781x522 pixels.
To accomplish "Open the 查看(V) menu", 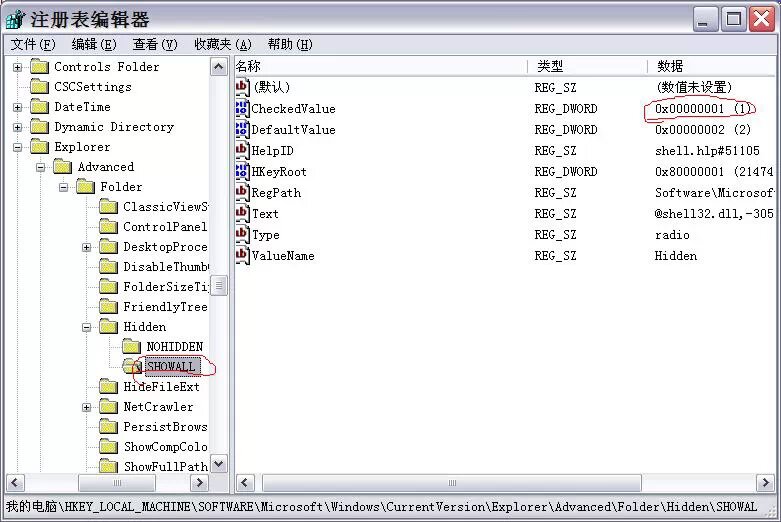I will click(x=155, y=44).
